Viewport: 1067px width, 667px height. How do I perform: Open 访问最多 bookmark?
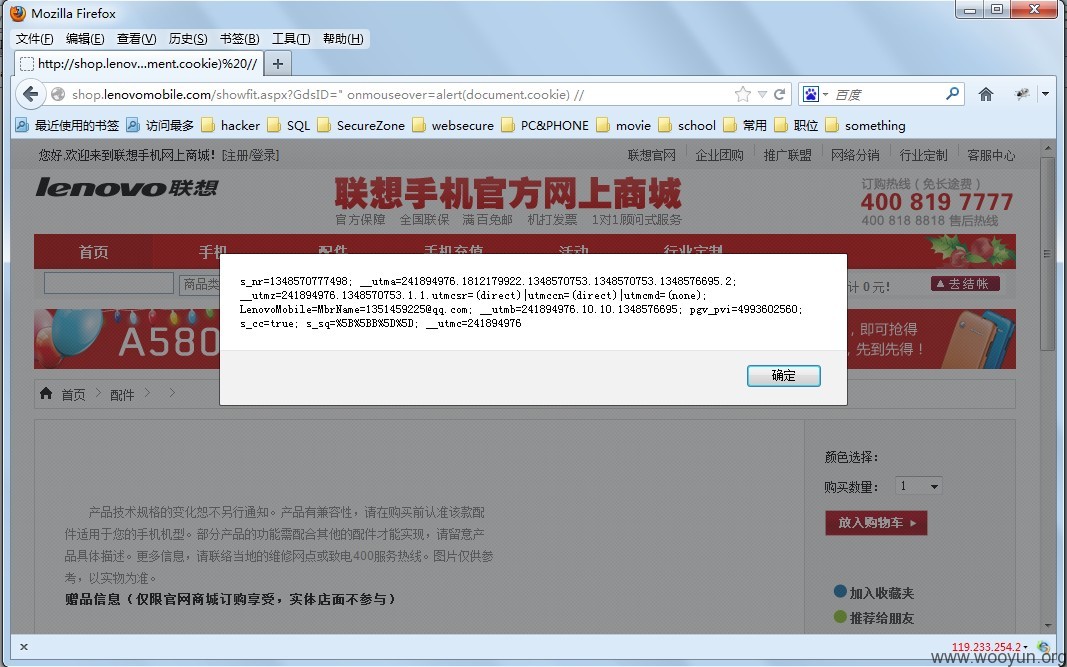click(x=160, y=125)
